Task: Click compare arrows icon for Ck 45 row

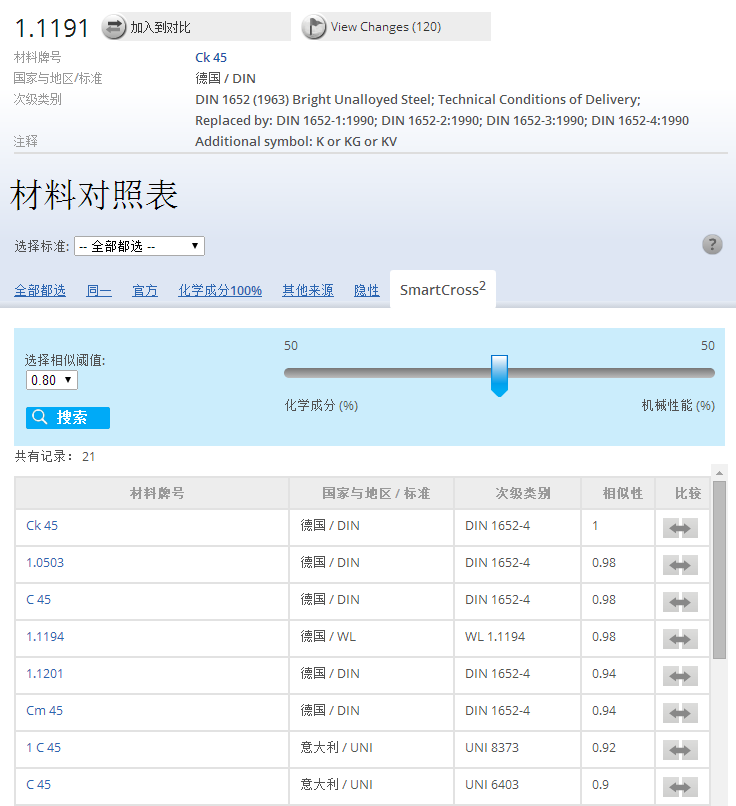Action: click(680, 529)
